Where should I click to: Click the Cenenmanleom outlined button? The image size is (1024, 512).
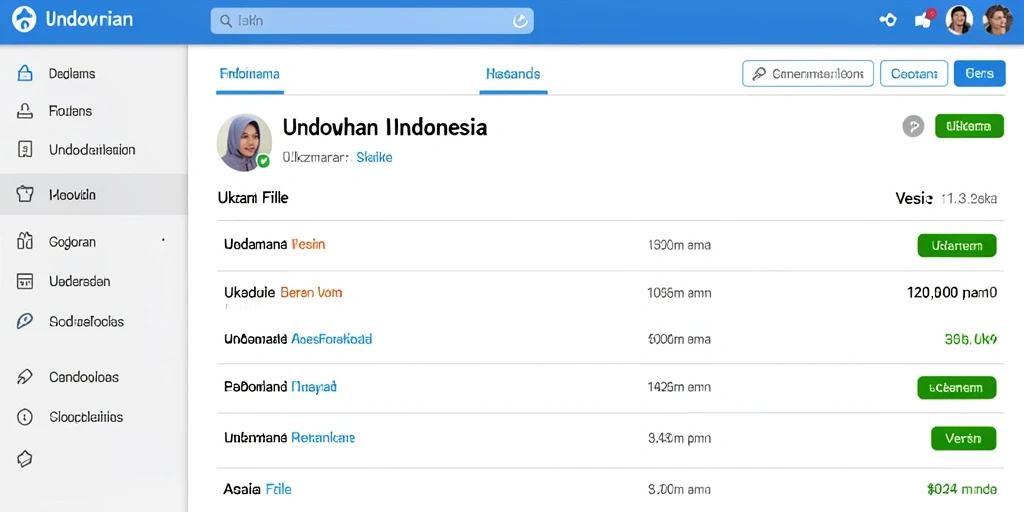pyautogui.click(x=808, y=74)
